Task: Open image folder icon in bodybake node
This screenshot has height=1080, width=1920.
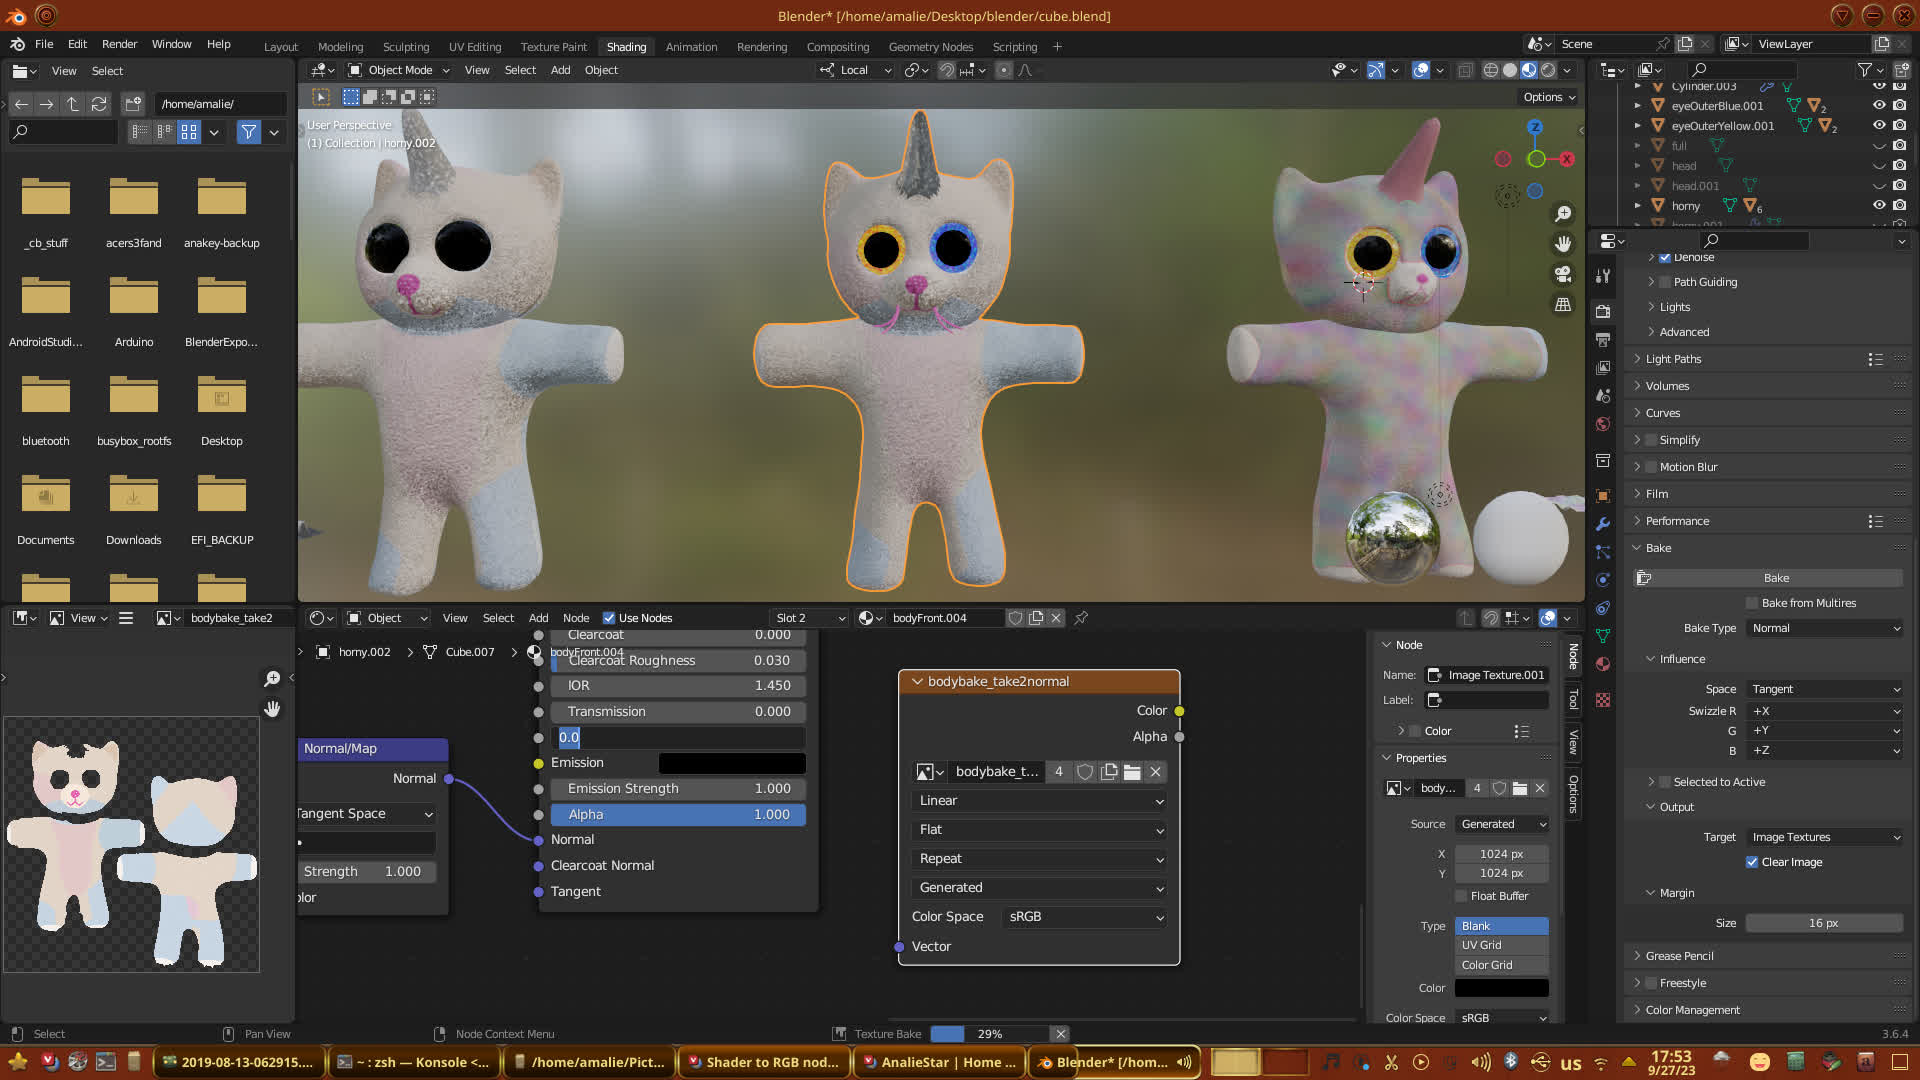Action: 1132,772
